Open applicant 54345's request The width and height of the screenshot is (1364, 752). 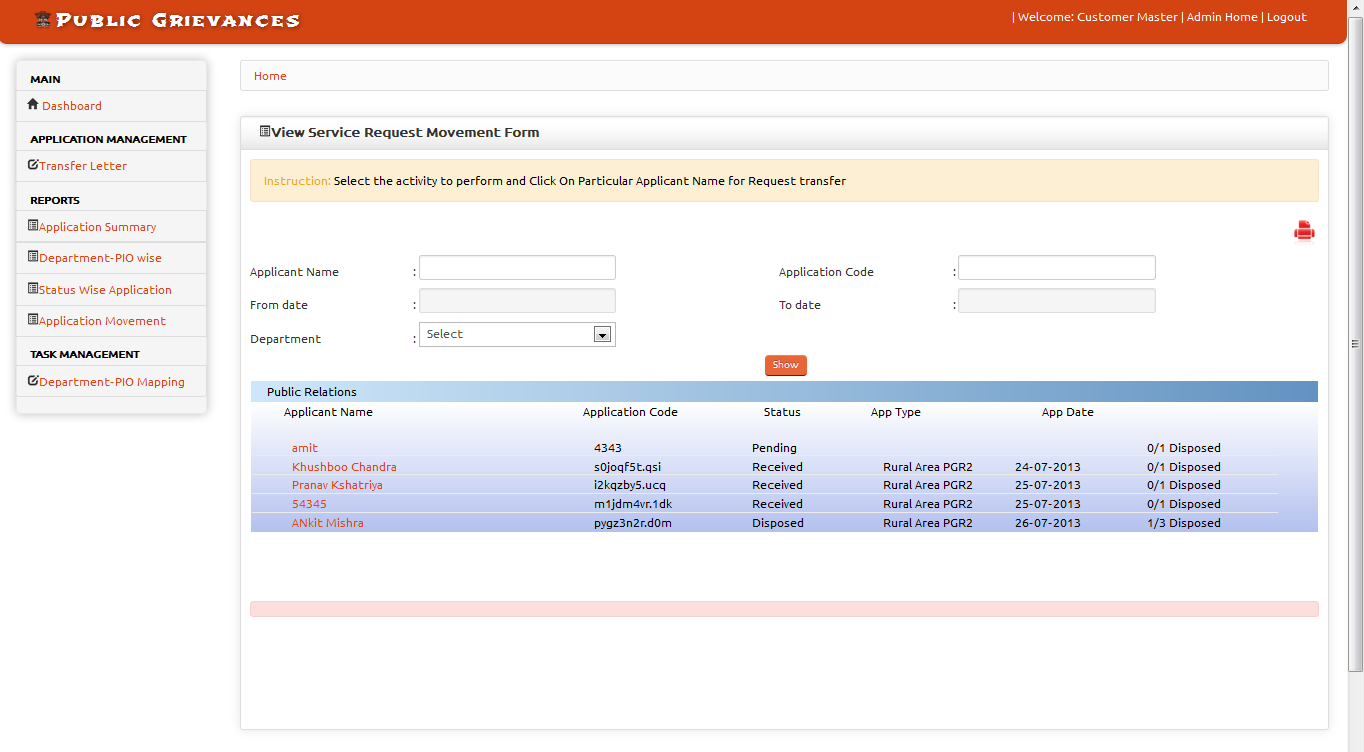tap(309, 504)
